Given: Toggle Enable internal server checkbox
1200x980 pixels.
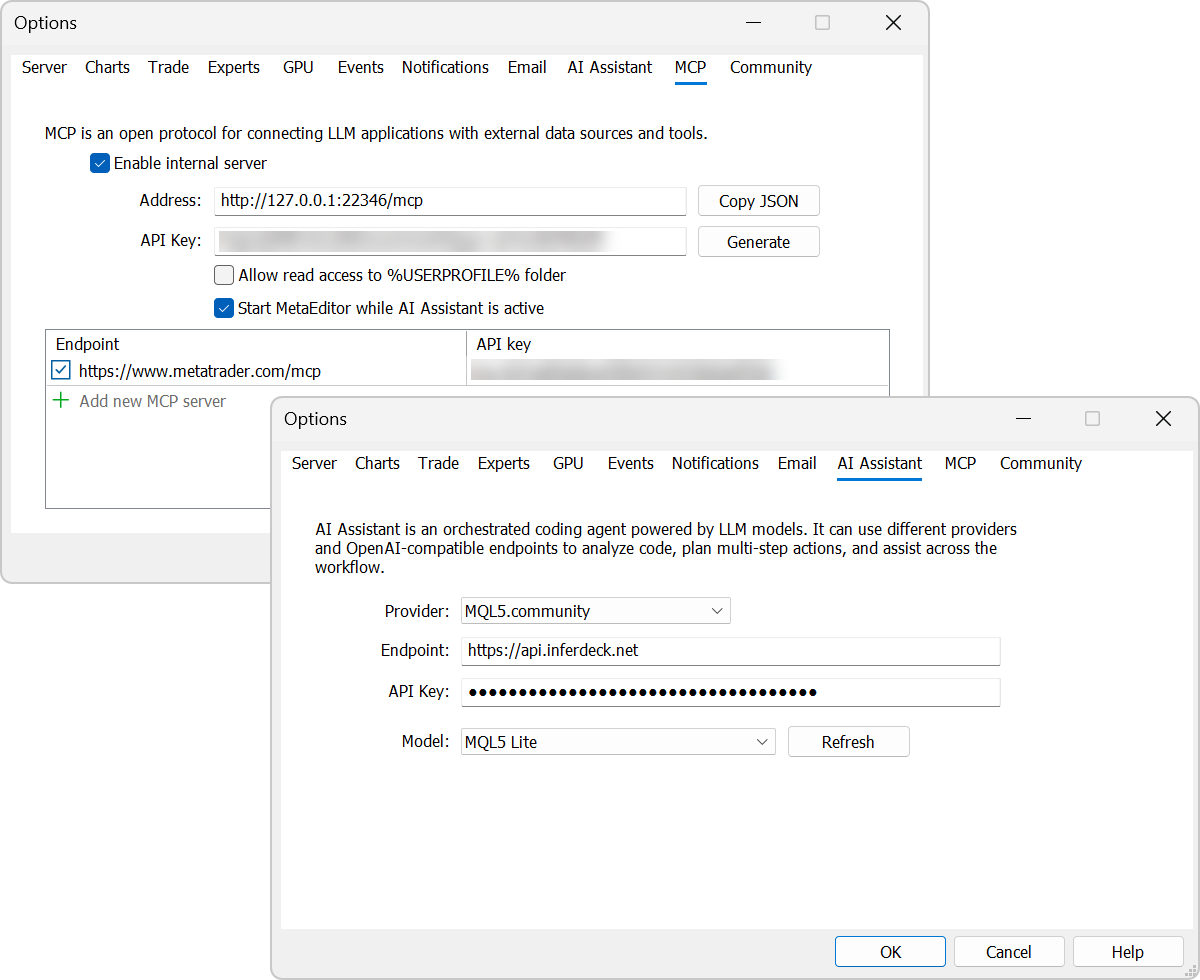Looking at the screenshot, I should 100,163.
